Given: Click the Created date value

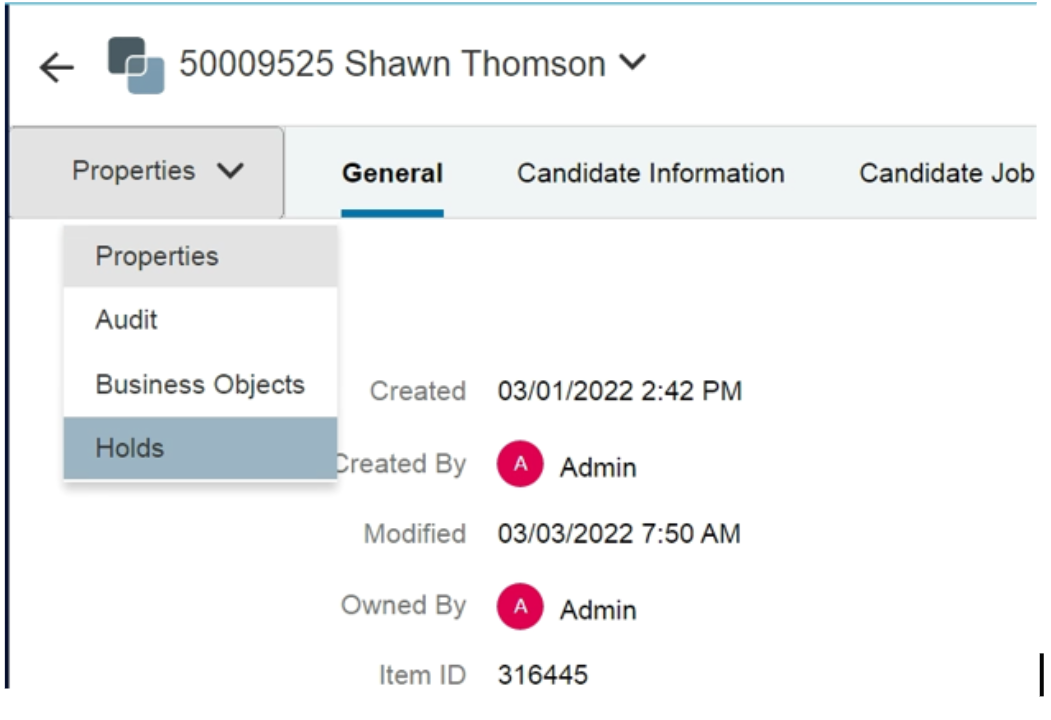Looking at the screenshot, I should [x=620, y=391].
